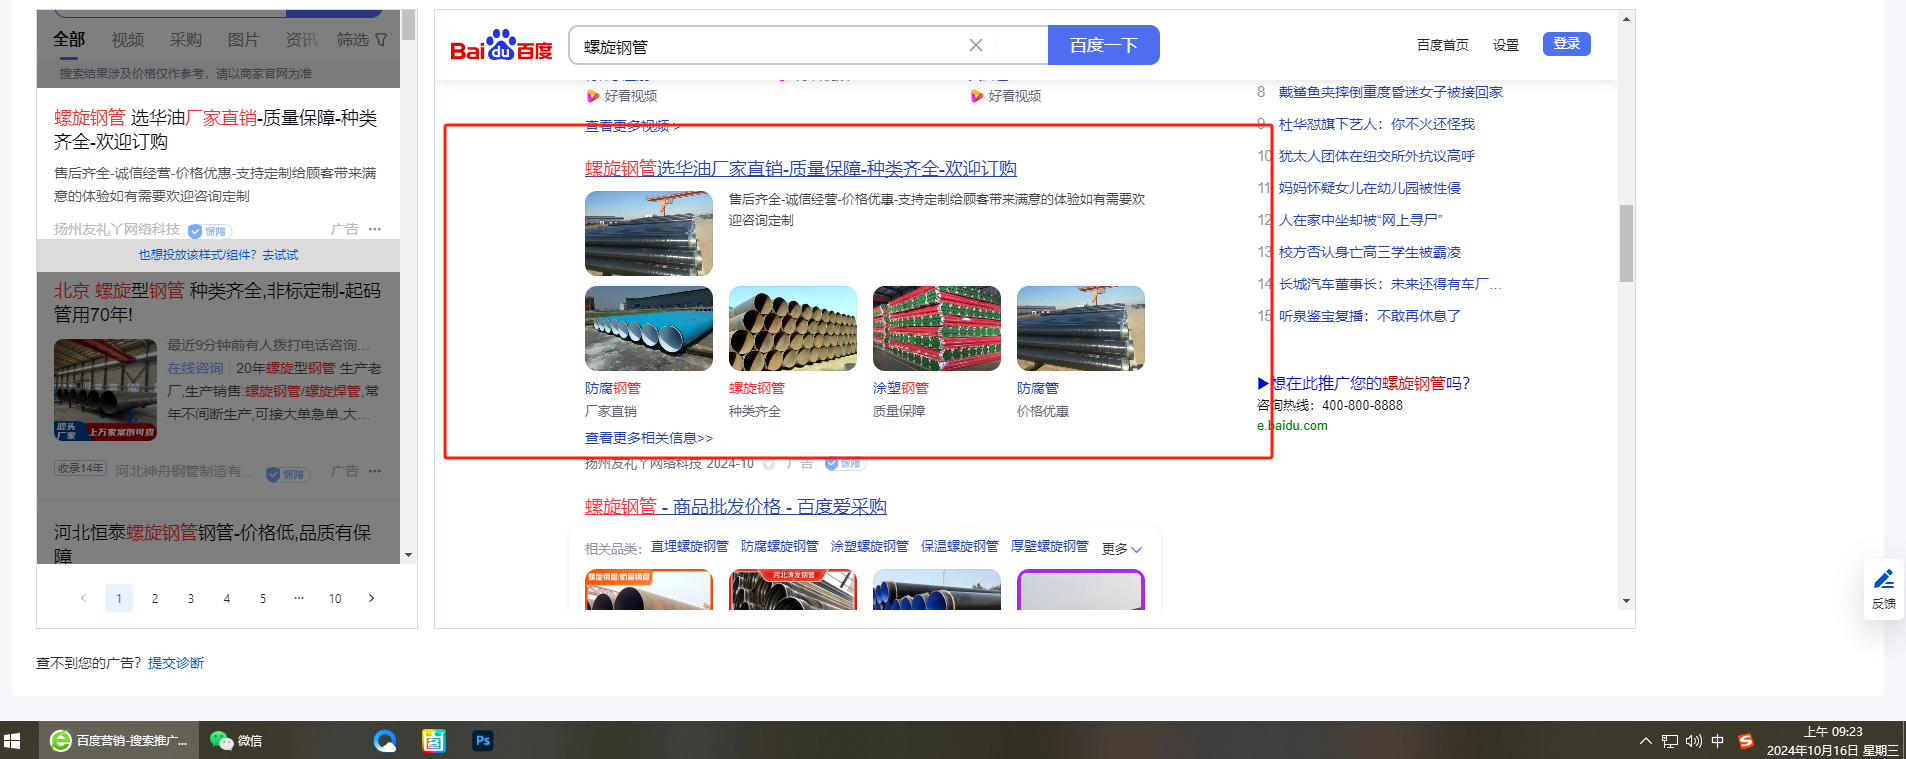1906x759 pixels.
Task: Click the Baidu logo
Action: tap(501, 45)
